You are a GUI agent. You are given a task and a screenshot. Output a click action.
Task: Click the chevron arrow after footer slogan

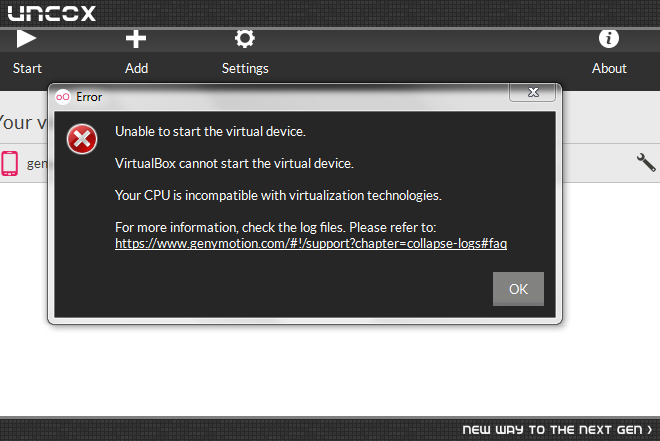tap(650, 430)
